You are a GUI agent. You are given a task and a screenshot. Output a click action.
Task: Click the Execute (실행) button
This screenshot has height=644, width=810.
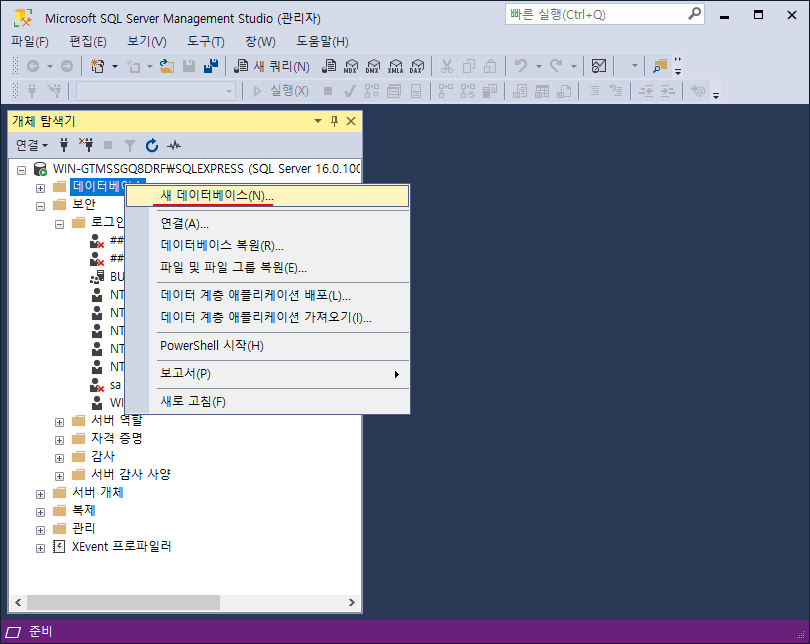[282, 91]
